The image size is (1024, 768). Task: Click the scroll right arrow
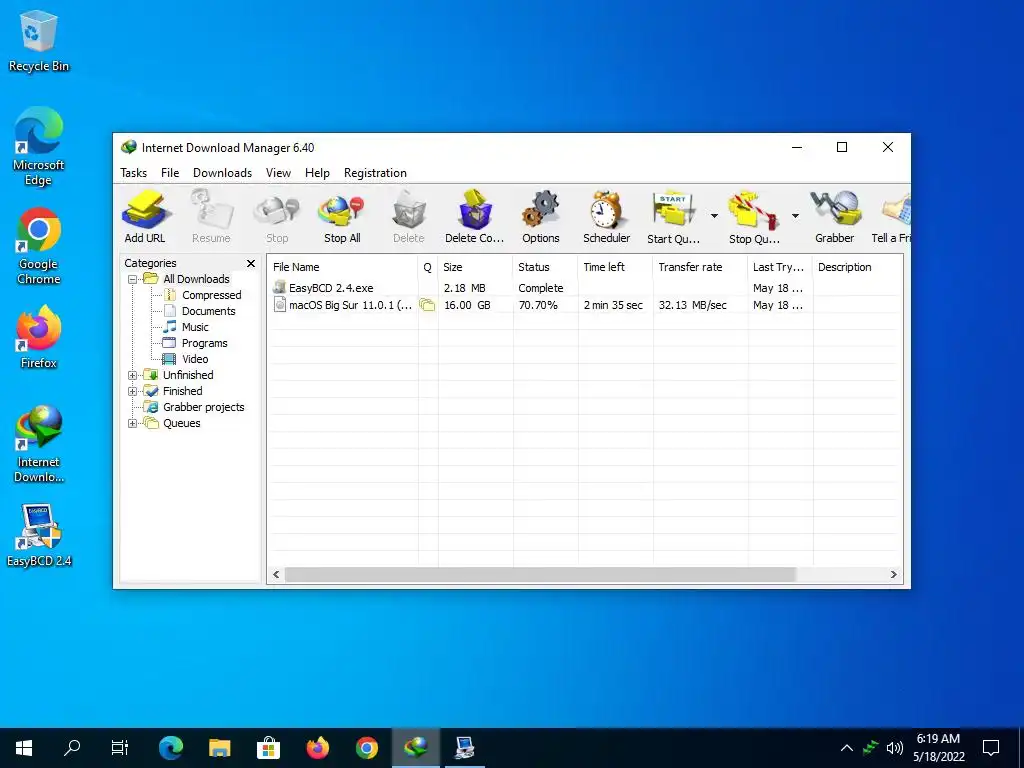893,575
